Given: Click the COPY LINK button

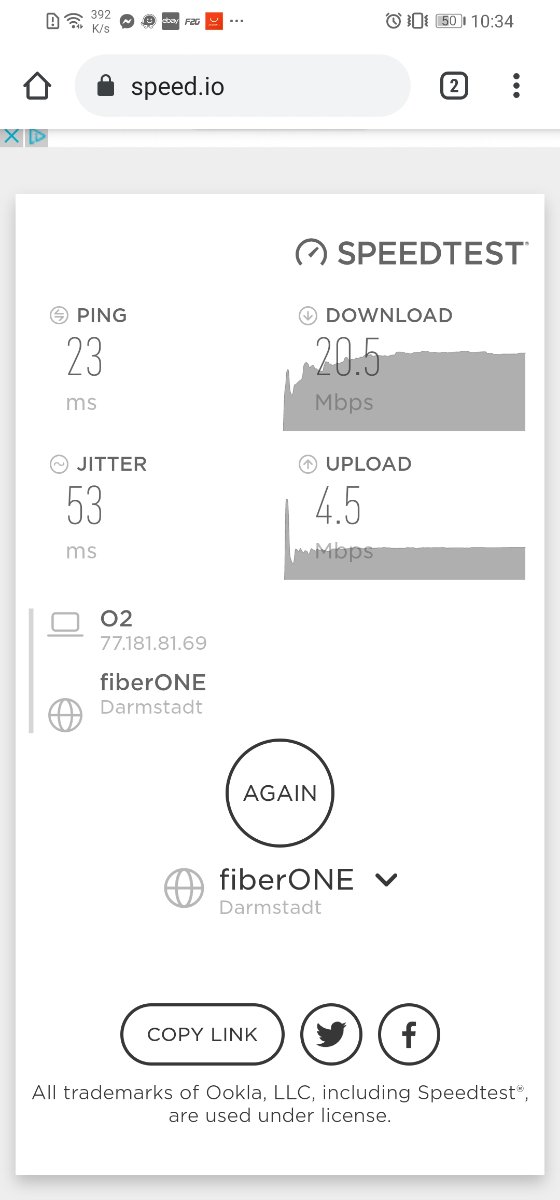Looking at the screenshot, I should coord(202,1034).
